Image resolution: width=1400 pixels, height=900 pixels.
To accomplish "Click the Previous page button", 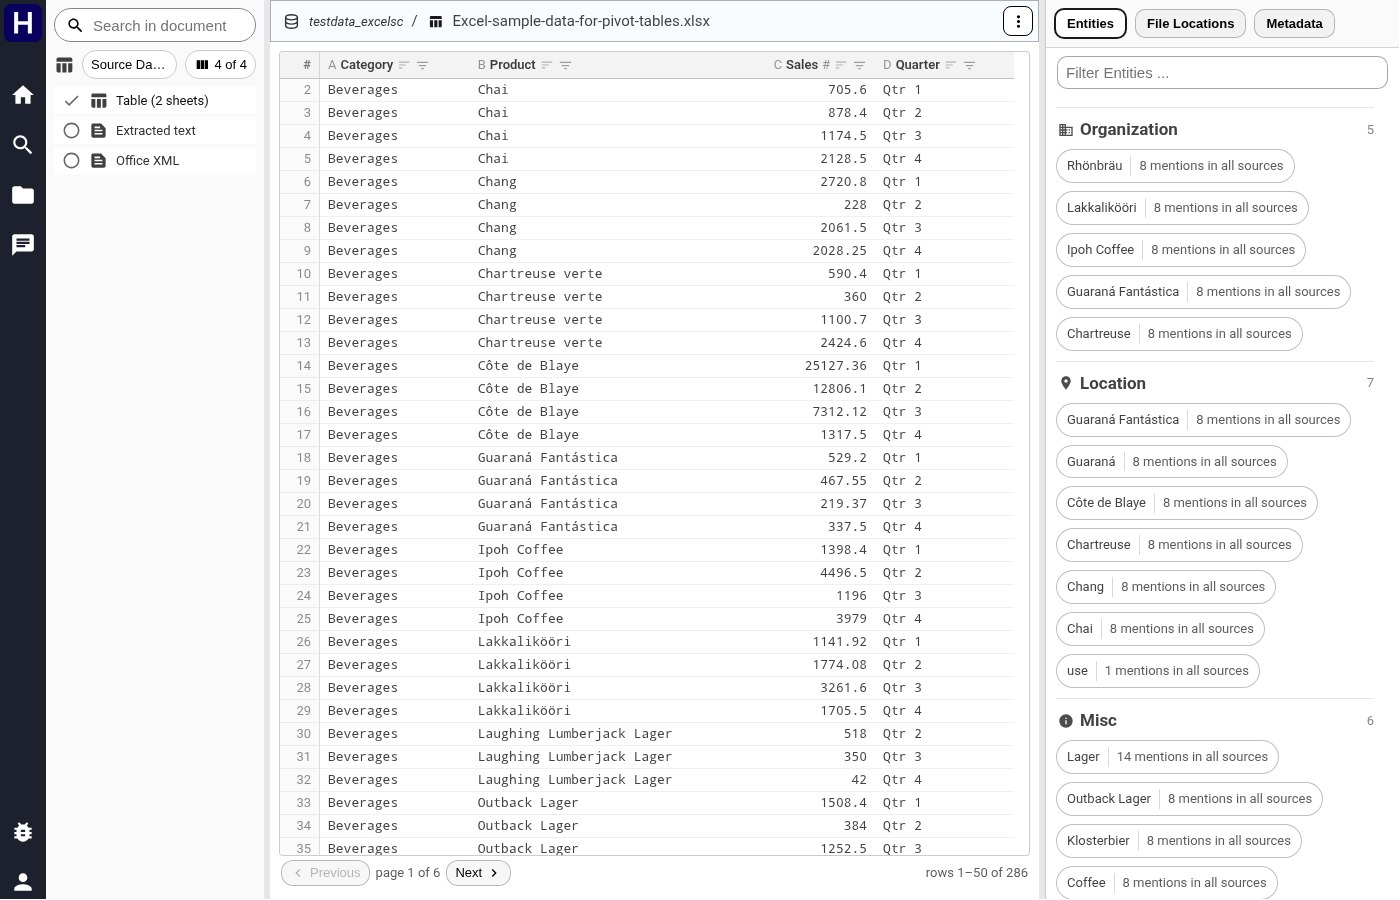I will (x=325, y=873).
